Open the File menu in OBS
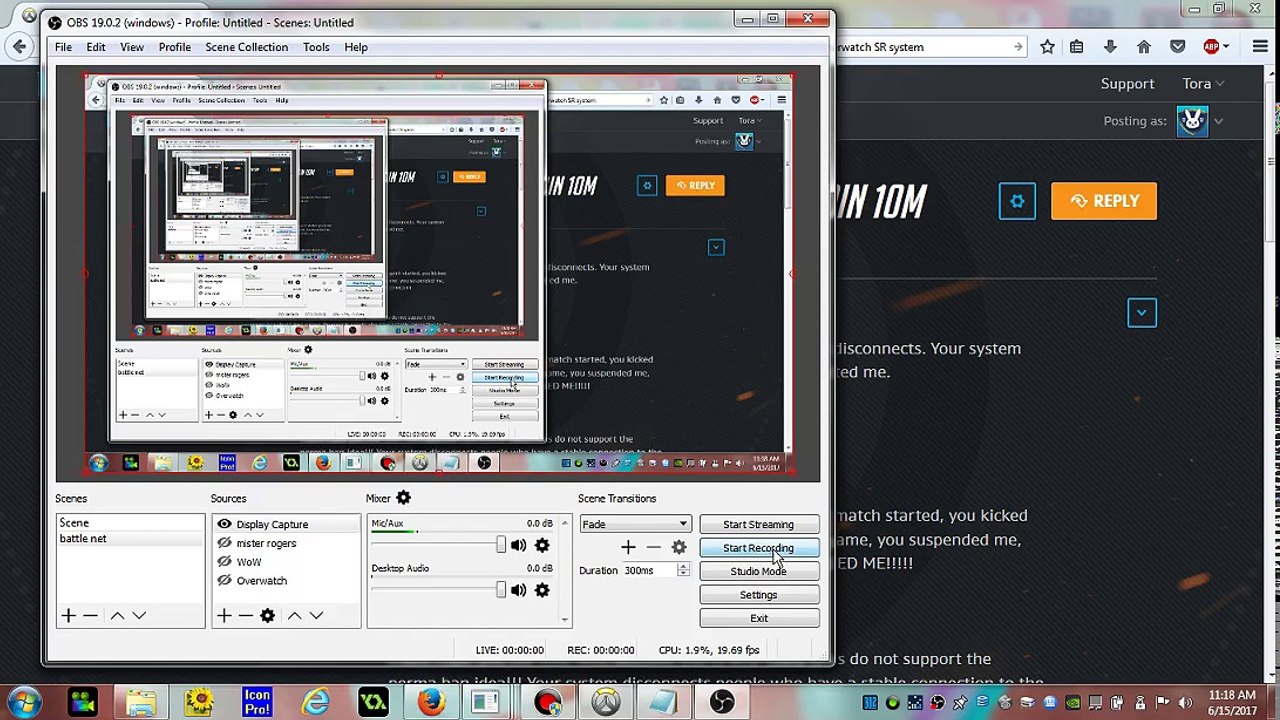Viewport: 1280px width, 720px height. click(63, 47)
